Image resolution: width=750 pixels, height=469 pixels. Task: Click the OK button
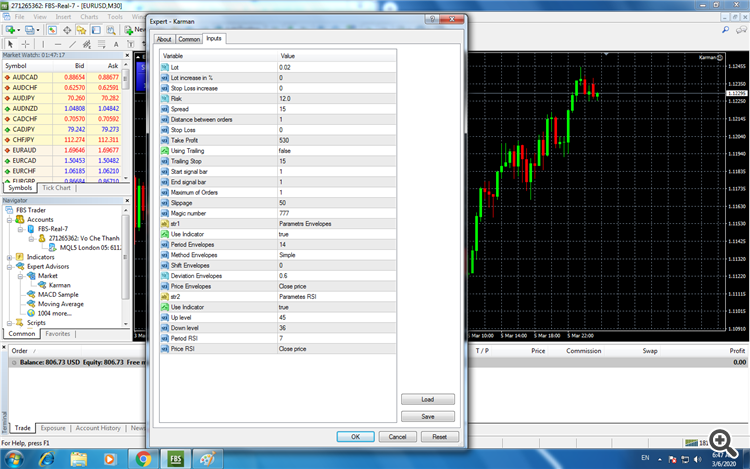(x=355, y=436)
